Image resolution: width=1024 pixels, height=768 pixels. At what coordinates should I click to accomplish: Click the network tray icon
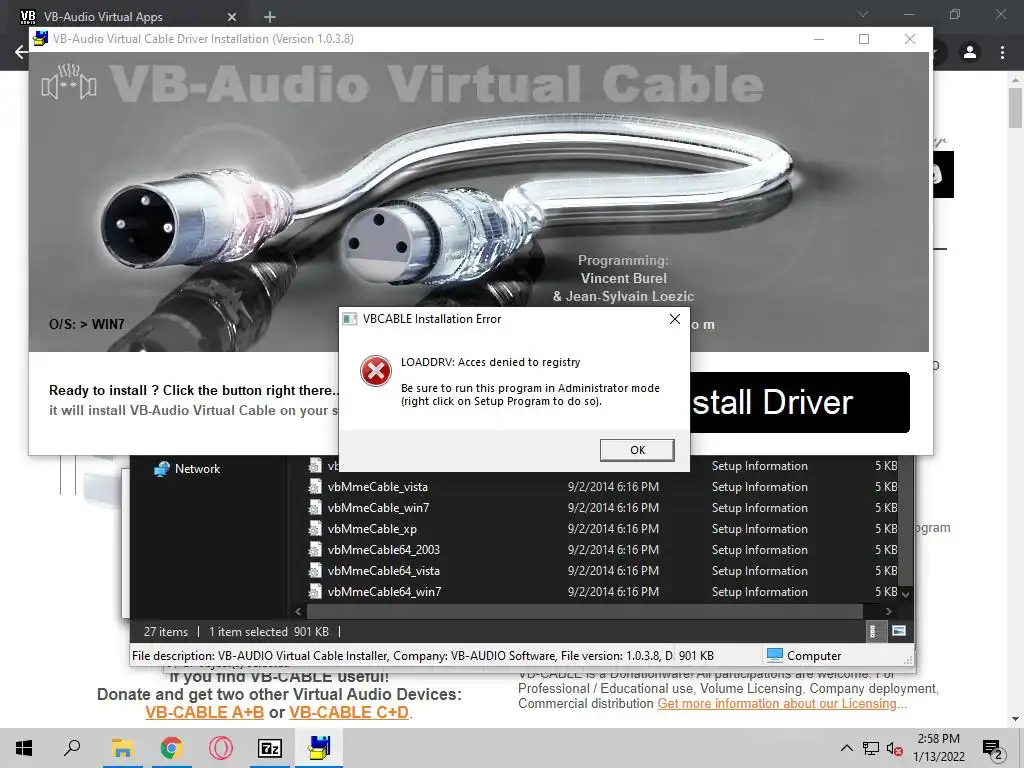coord(871,748)
